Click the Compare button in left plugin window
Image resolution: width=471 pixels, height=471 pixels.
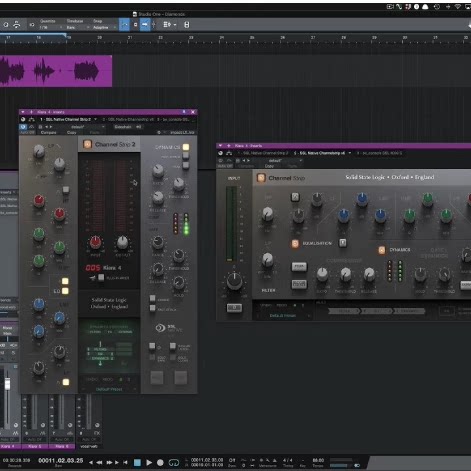click(48, 133)
